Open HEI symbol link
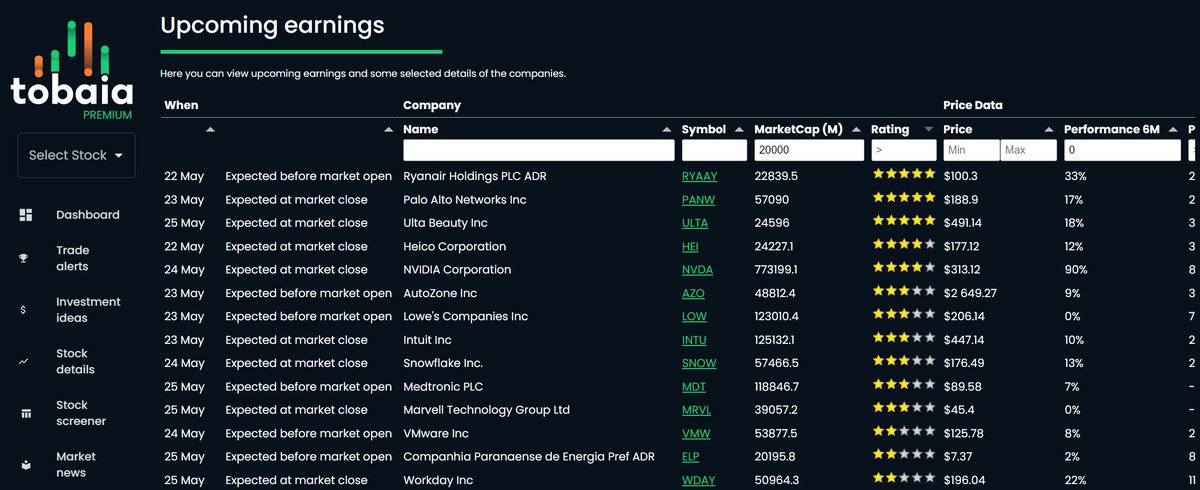 tap(690, 247)
